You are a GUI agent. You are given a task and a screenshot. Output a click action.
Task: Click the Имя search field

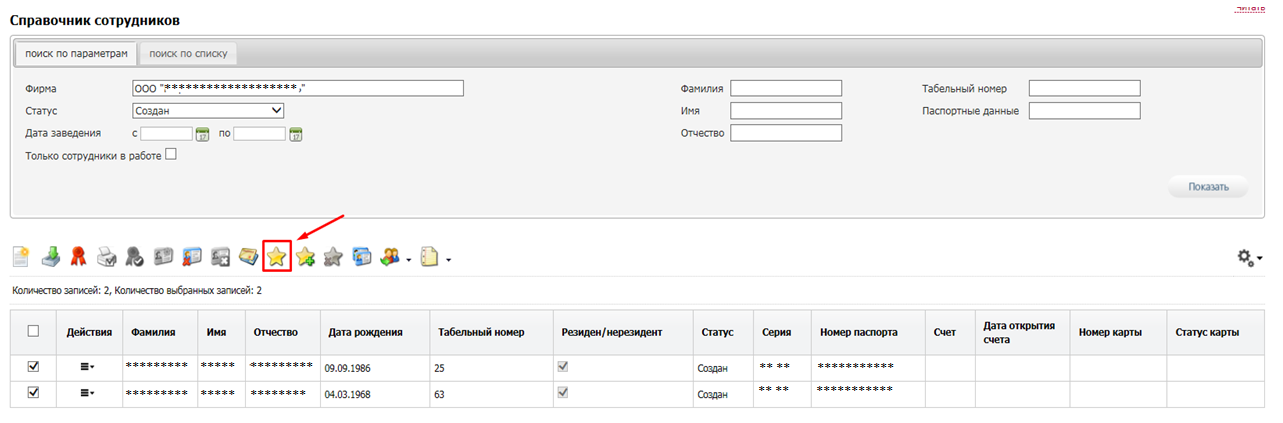point(786,111)
